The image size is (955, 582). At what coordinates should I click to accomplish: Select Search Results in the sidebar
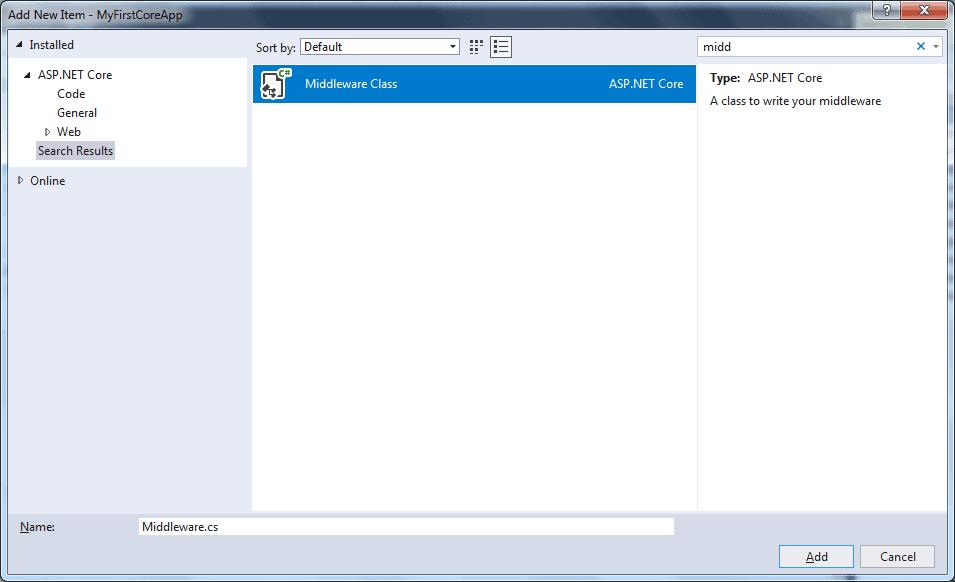(75, 150)
